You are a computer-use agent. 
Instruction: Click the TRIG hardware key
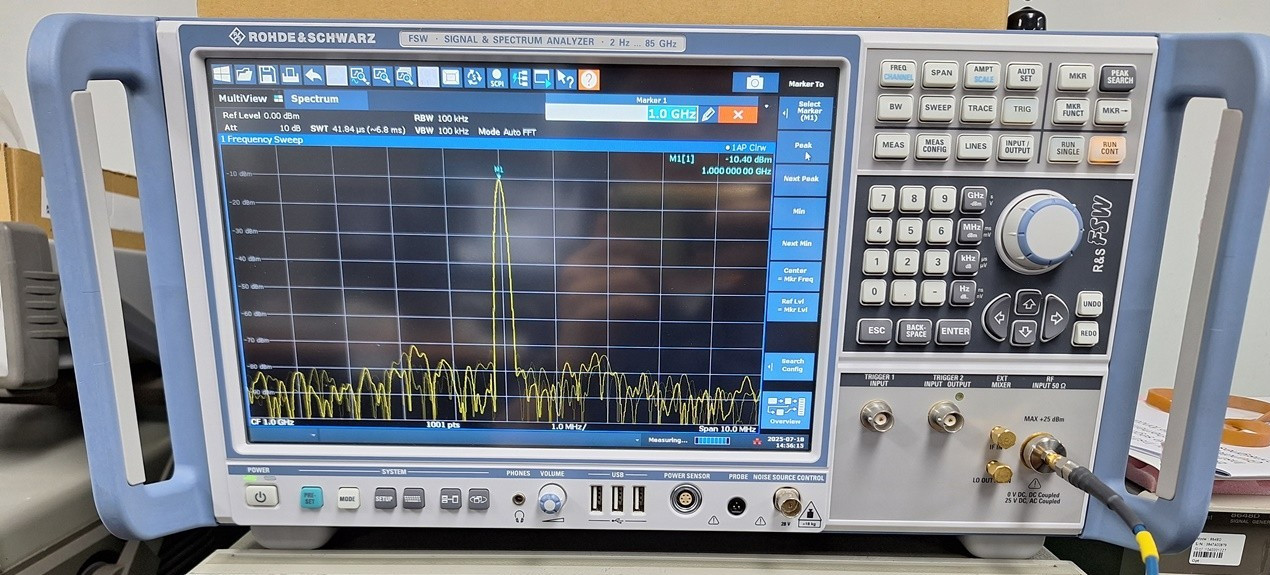[1021, 110]
